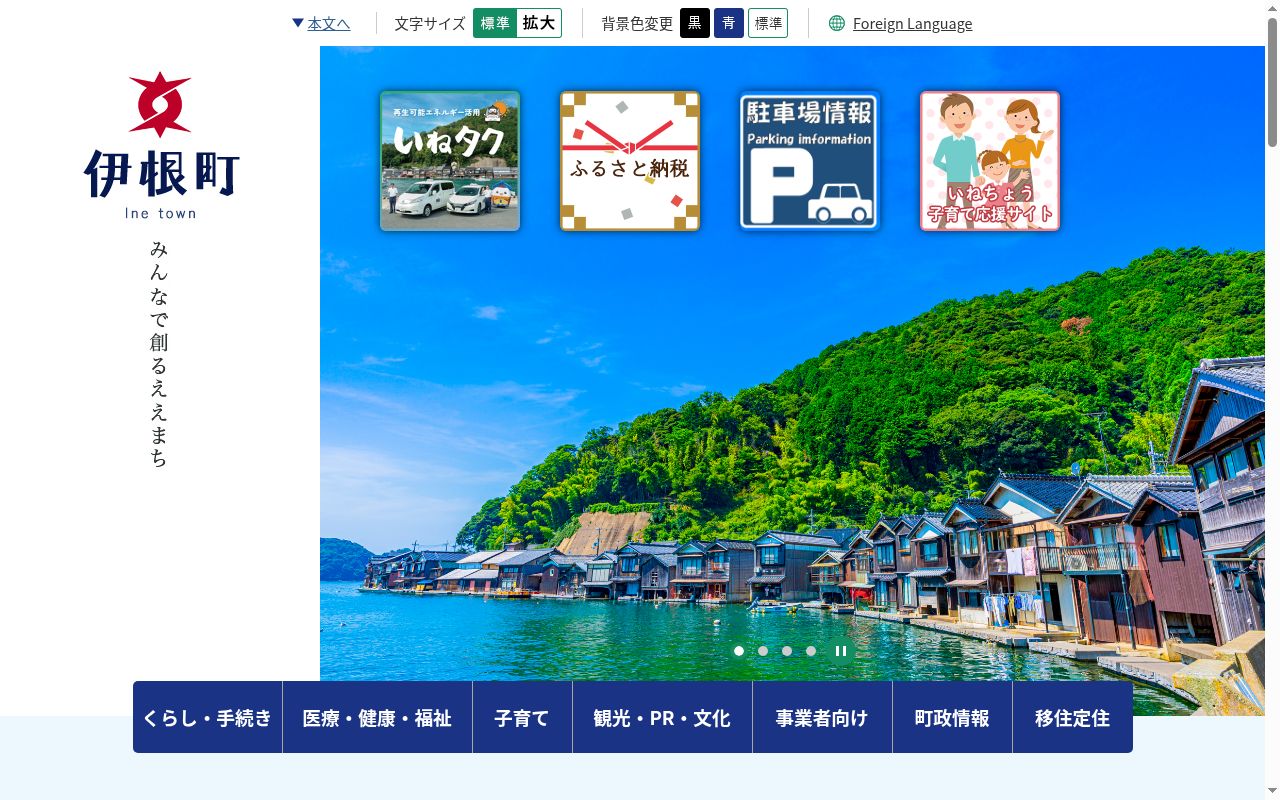
Task: Select the first slideshow dot indicator
Action: pyautogui.click(x=739, y=651)
